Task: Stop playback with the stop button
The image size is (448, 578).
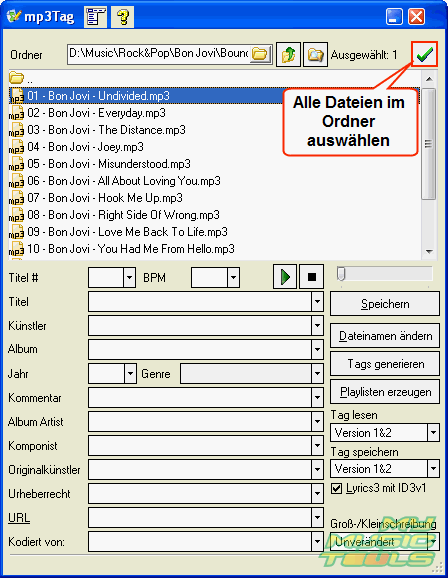Action: click(312, 276)
